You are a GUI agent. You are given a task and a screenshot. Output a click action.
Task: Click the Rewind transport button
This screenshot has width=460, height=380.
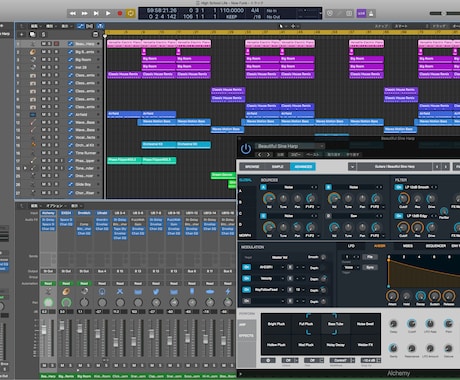pyautogui.click(x=72, y=13)
